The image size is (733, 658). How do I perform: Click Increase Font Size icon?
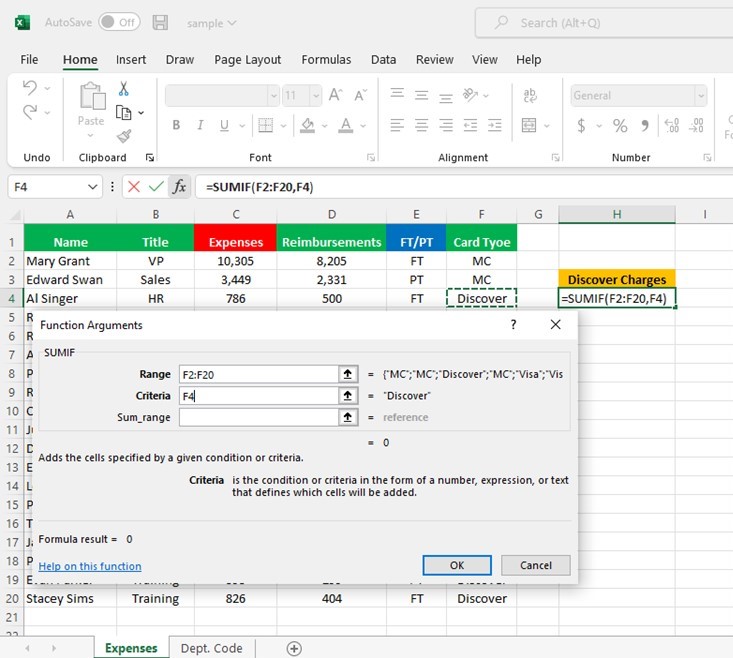pos(336,95)
